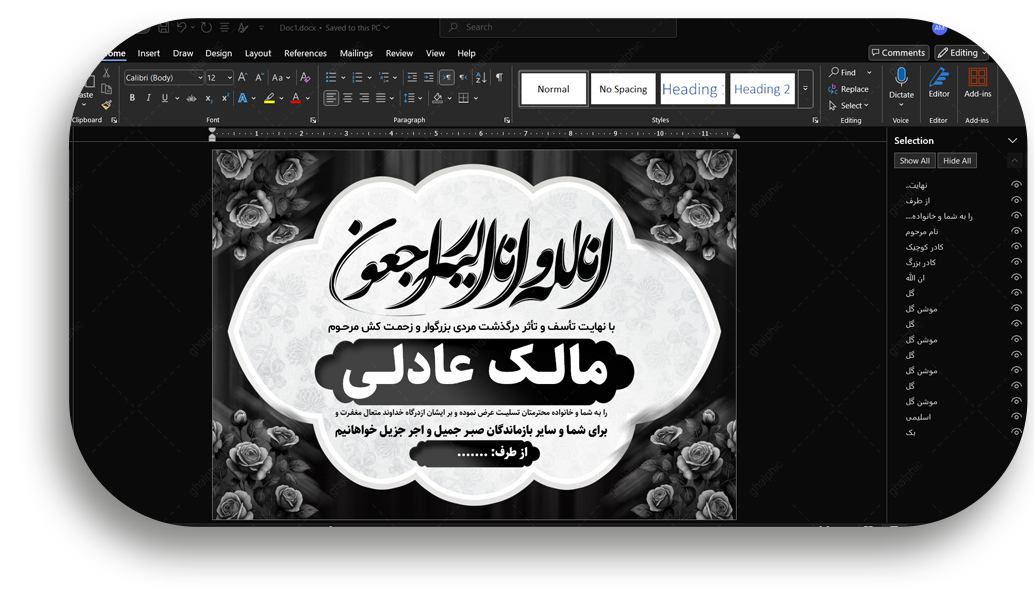Launch the Editor proofing tool

938,82
